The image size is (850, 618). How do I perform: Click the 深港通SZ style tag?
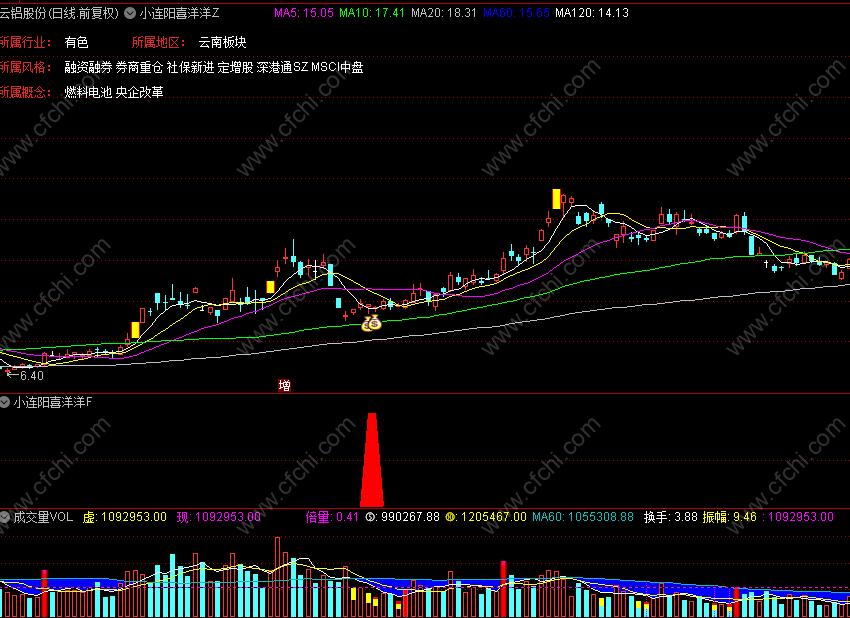[x=282, y=67]
